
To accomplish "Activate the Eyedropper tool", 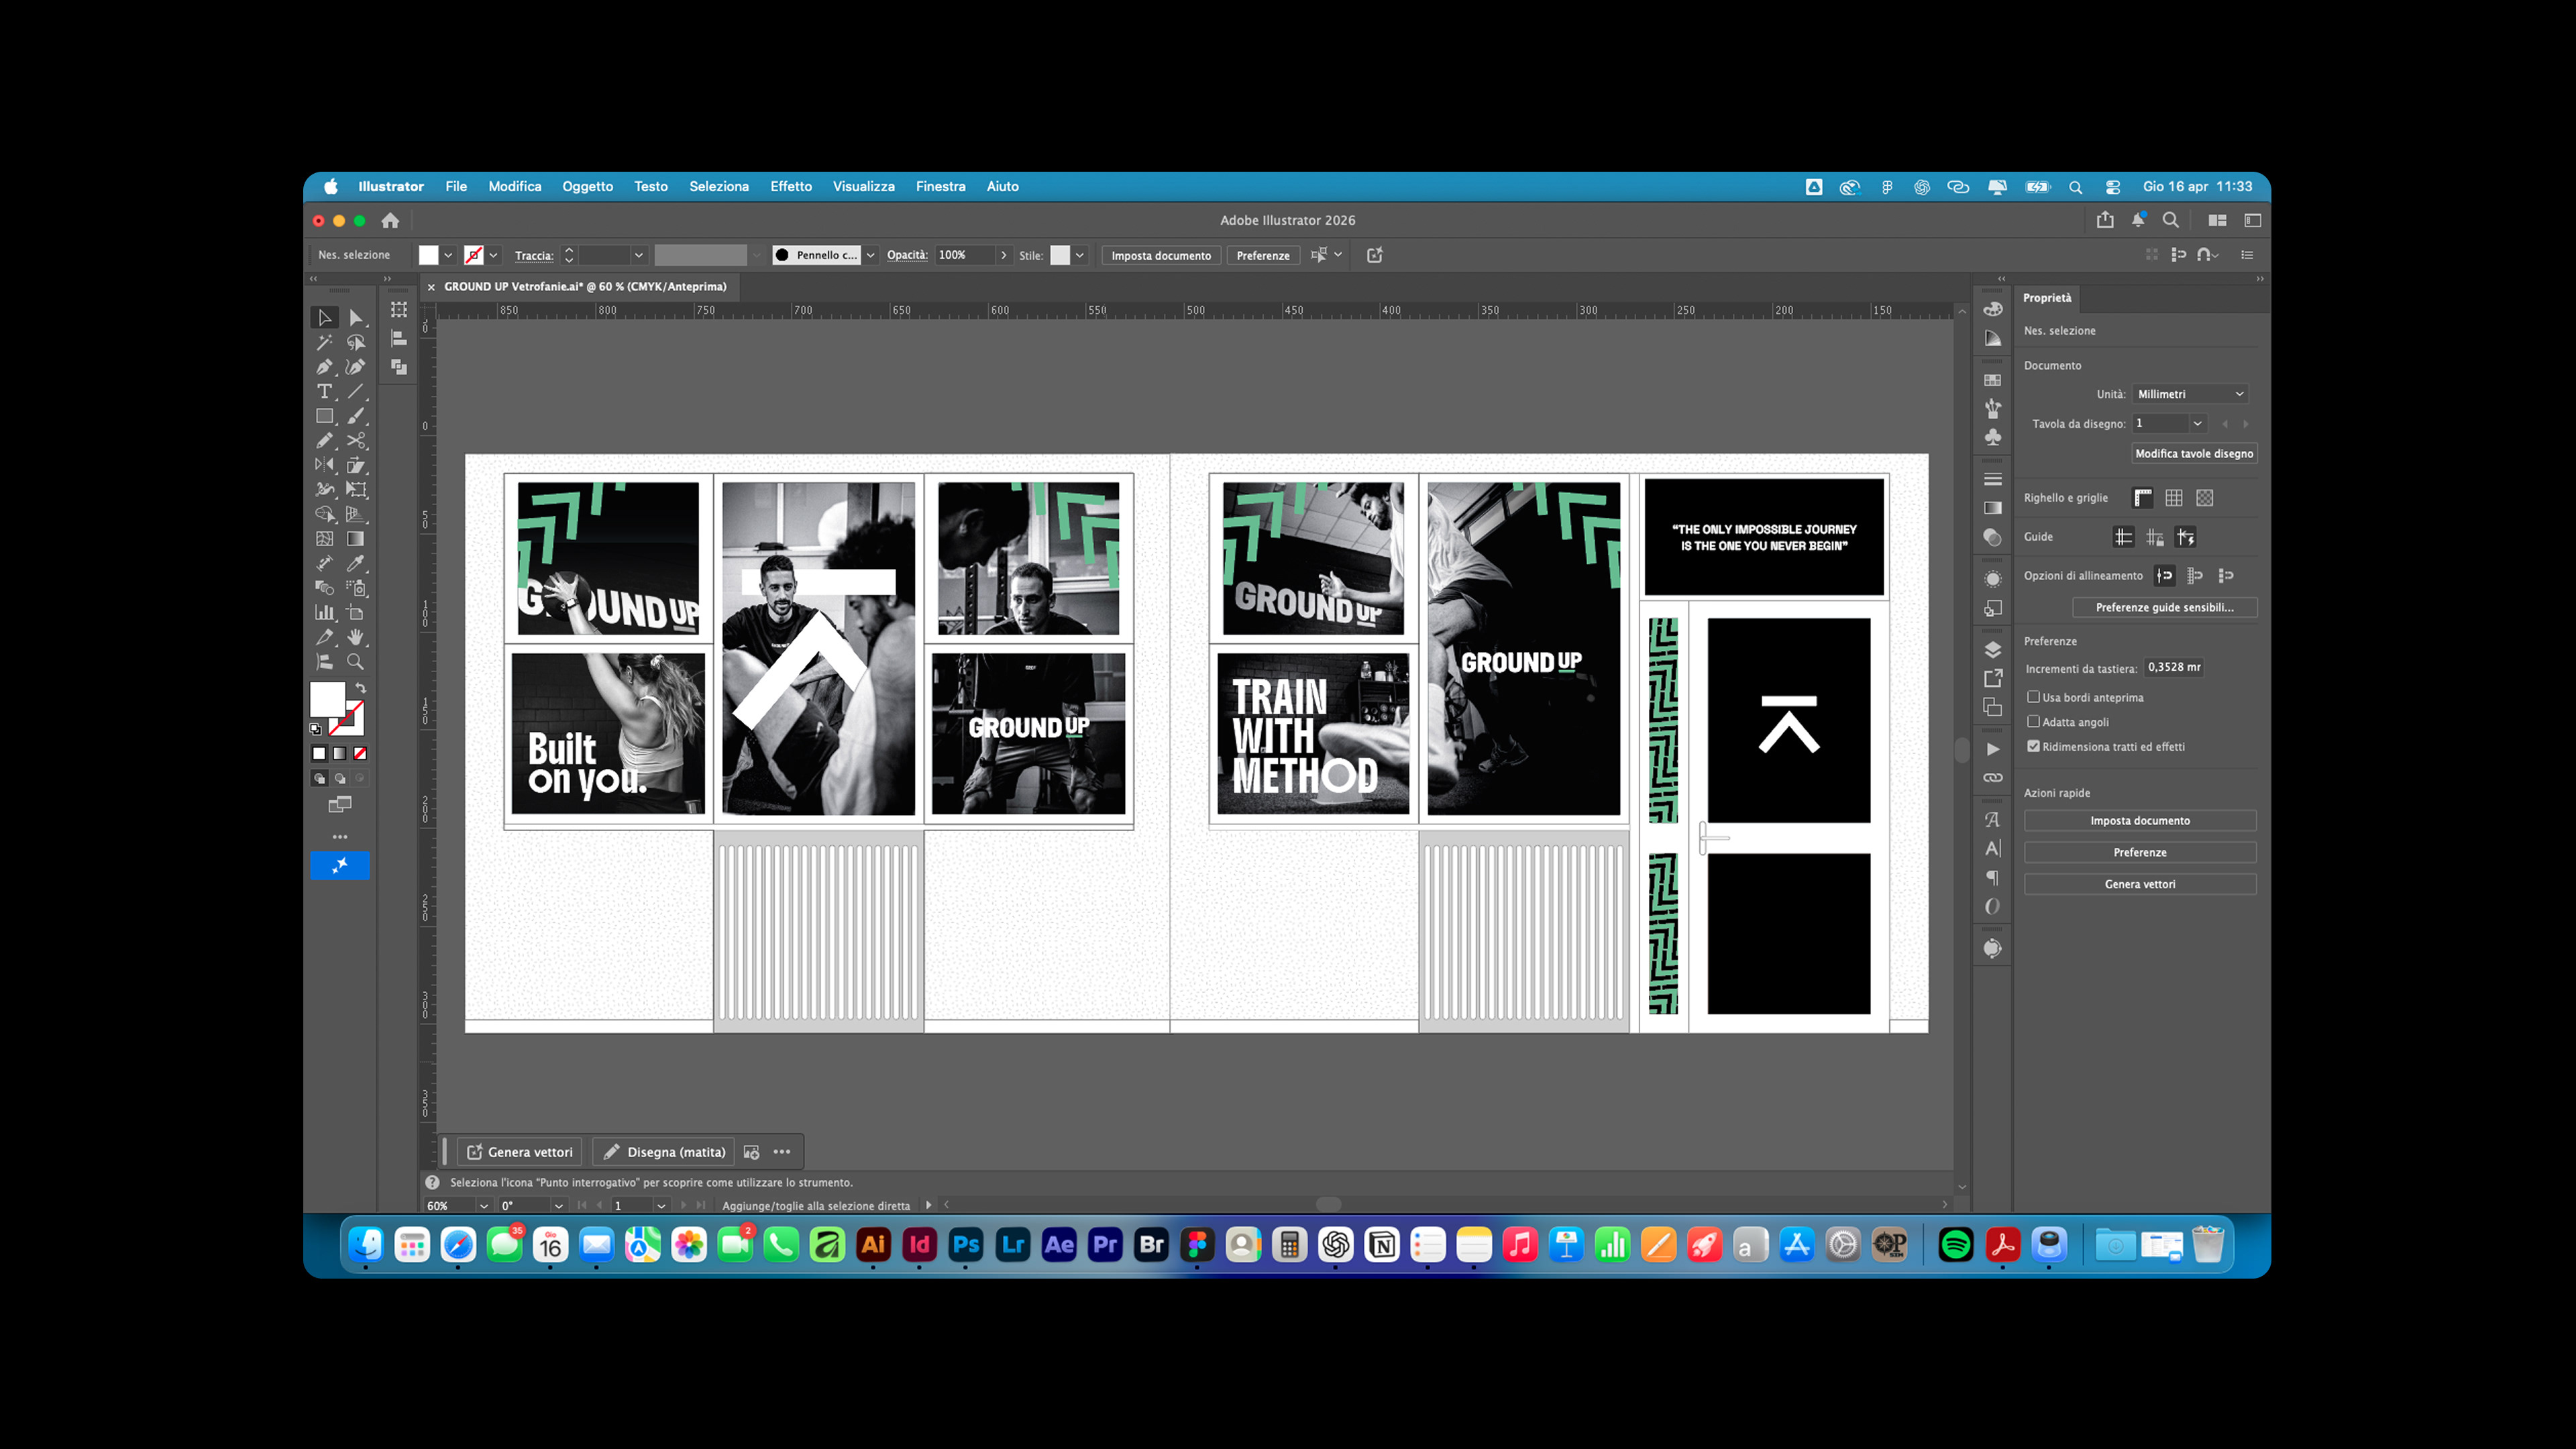I will tap(356, 564).
